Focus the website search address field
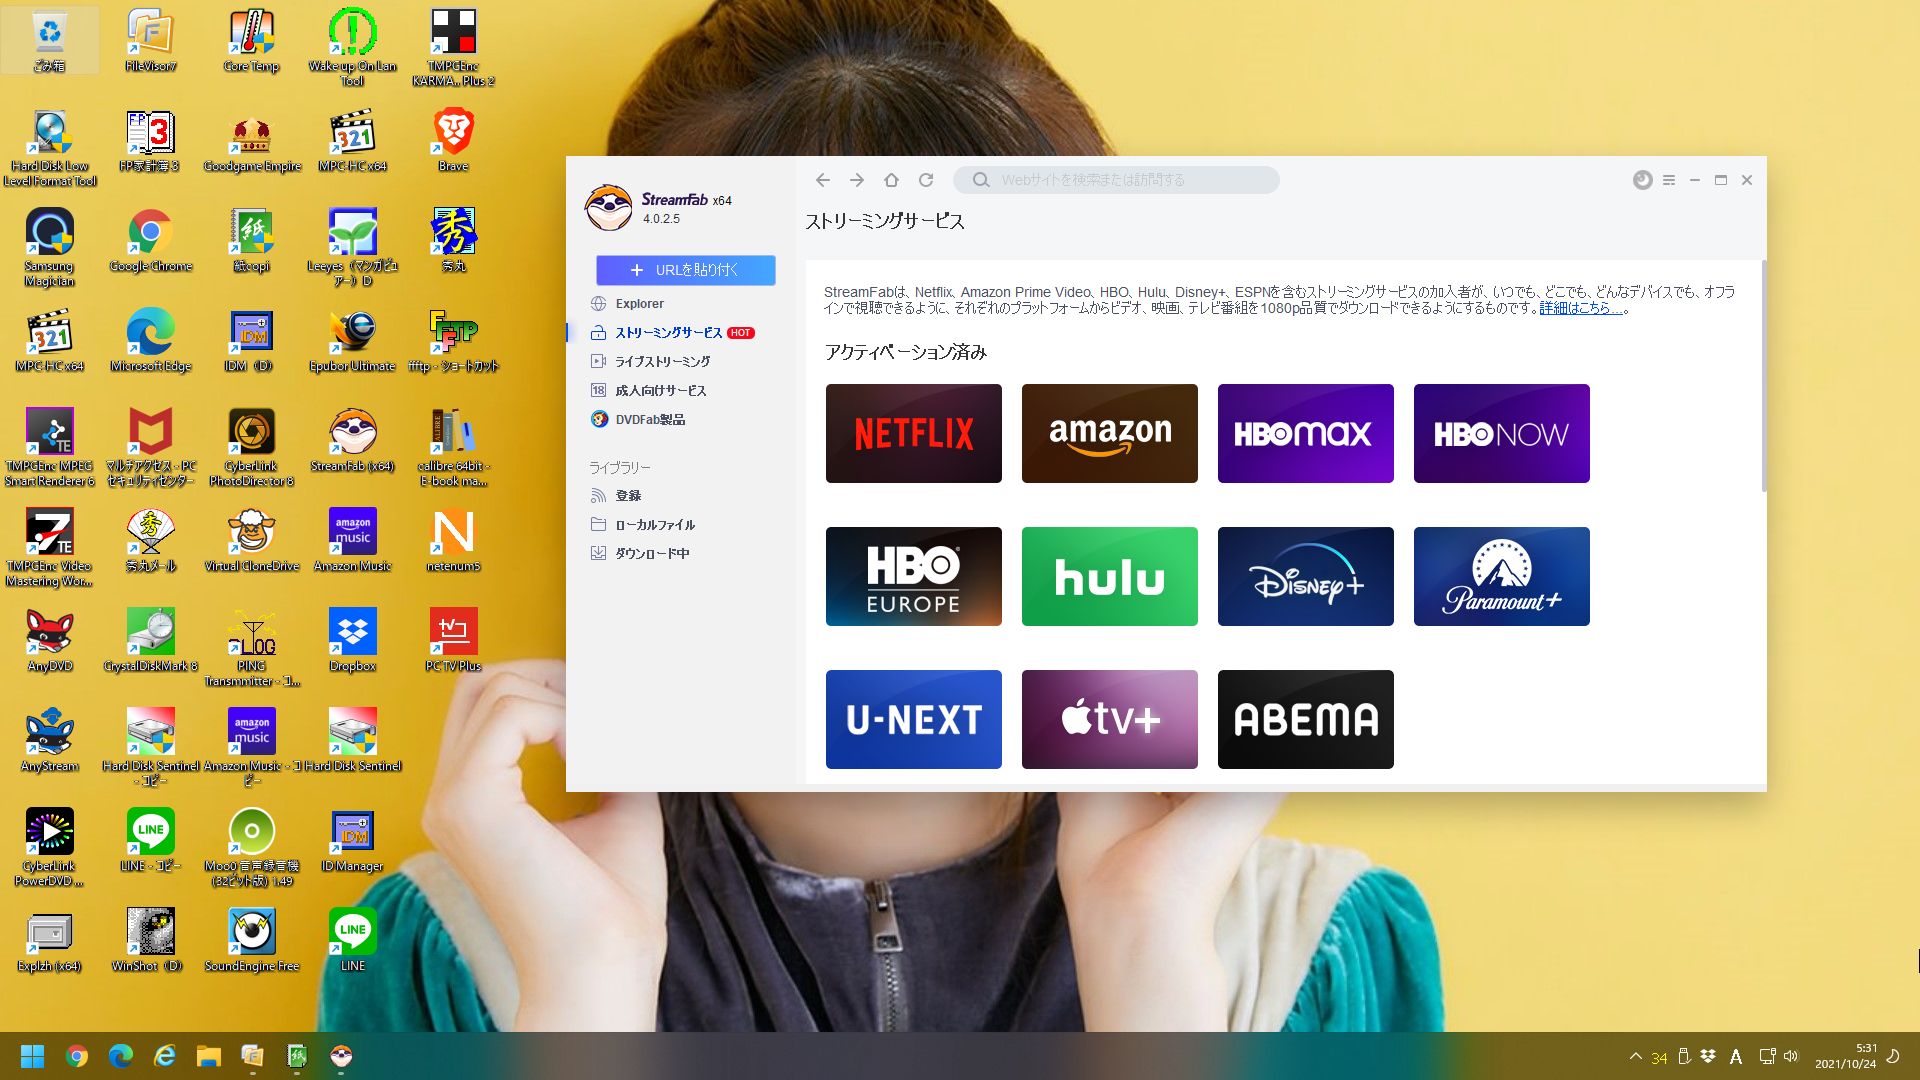The height and width of the screenshot is (1080, 1920). tap(1116, 180)
